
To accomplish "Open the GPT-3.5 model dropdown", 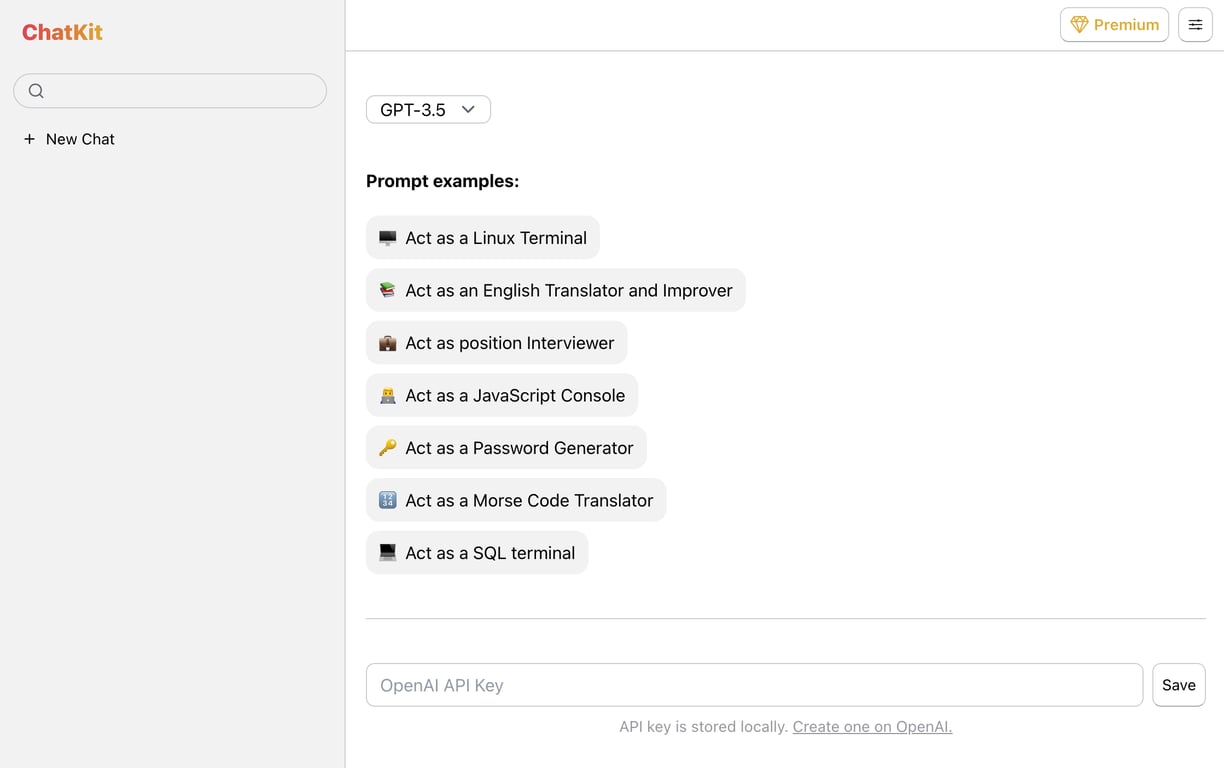I will click(x=428, y=110).
